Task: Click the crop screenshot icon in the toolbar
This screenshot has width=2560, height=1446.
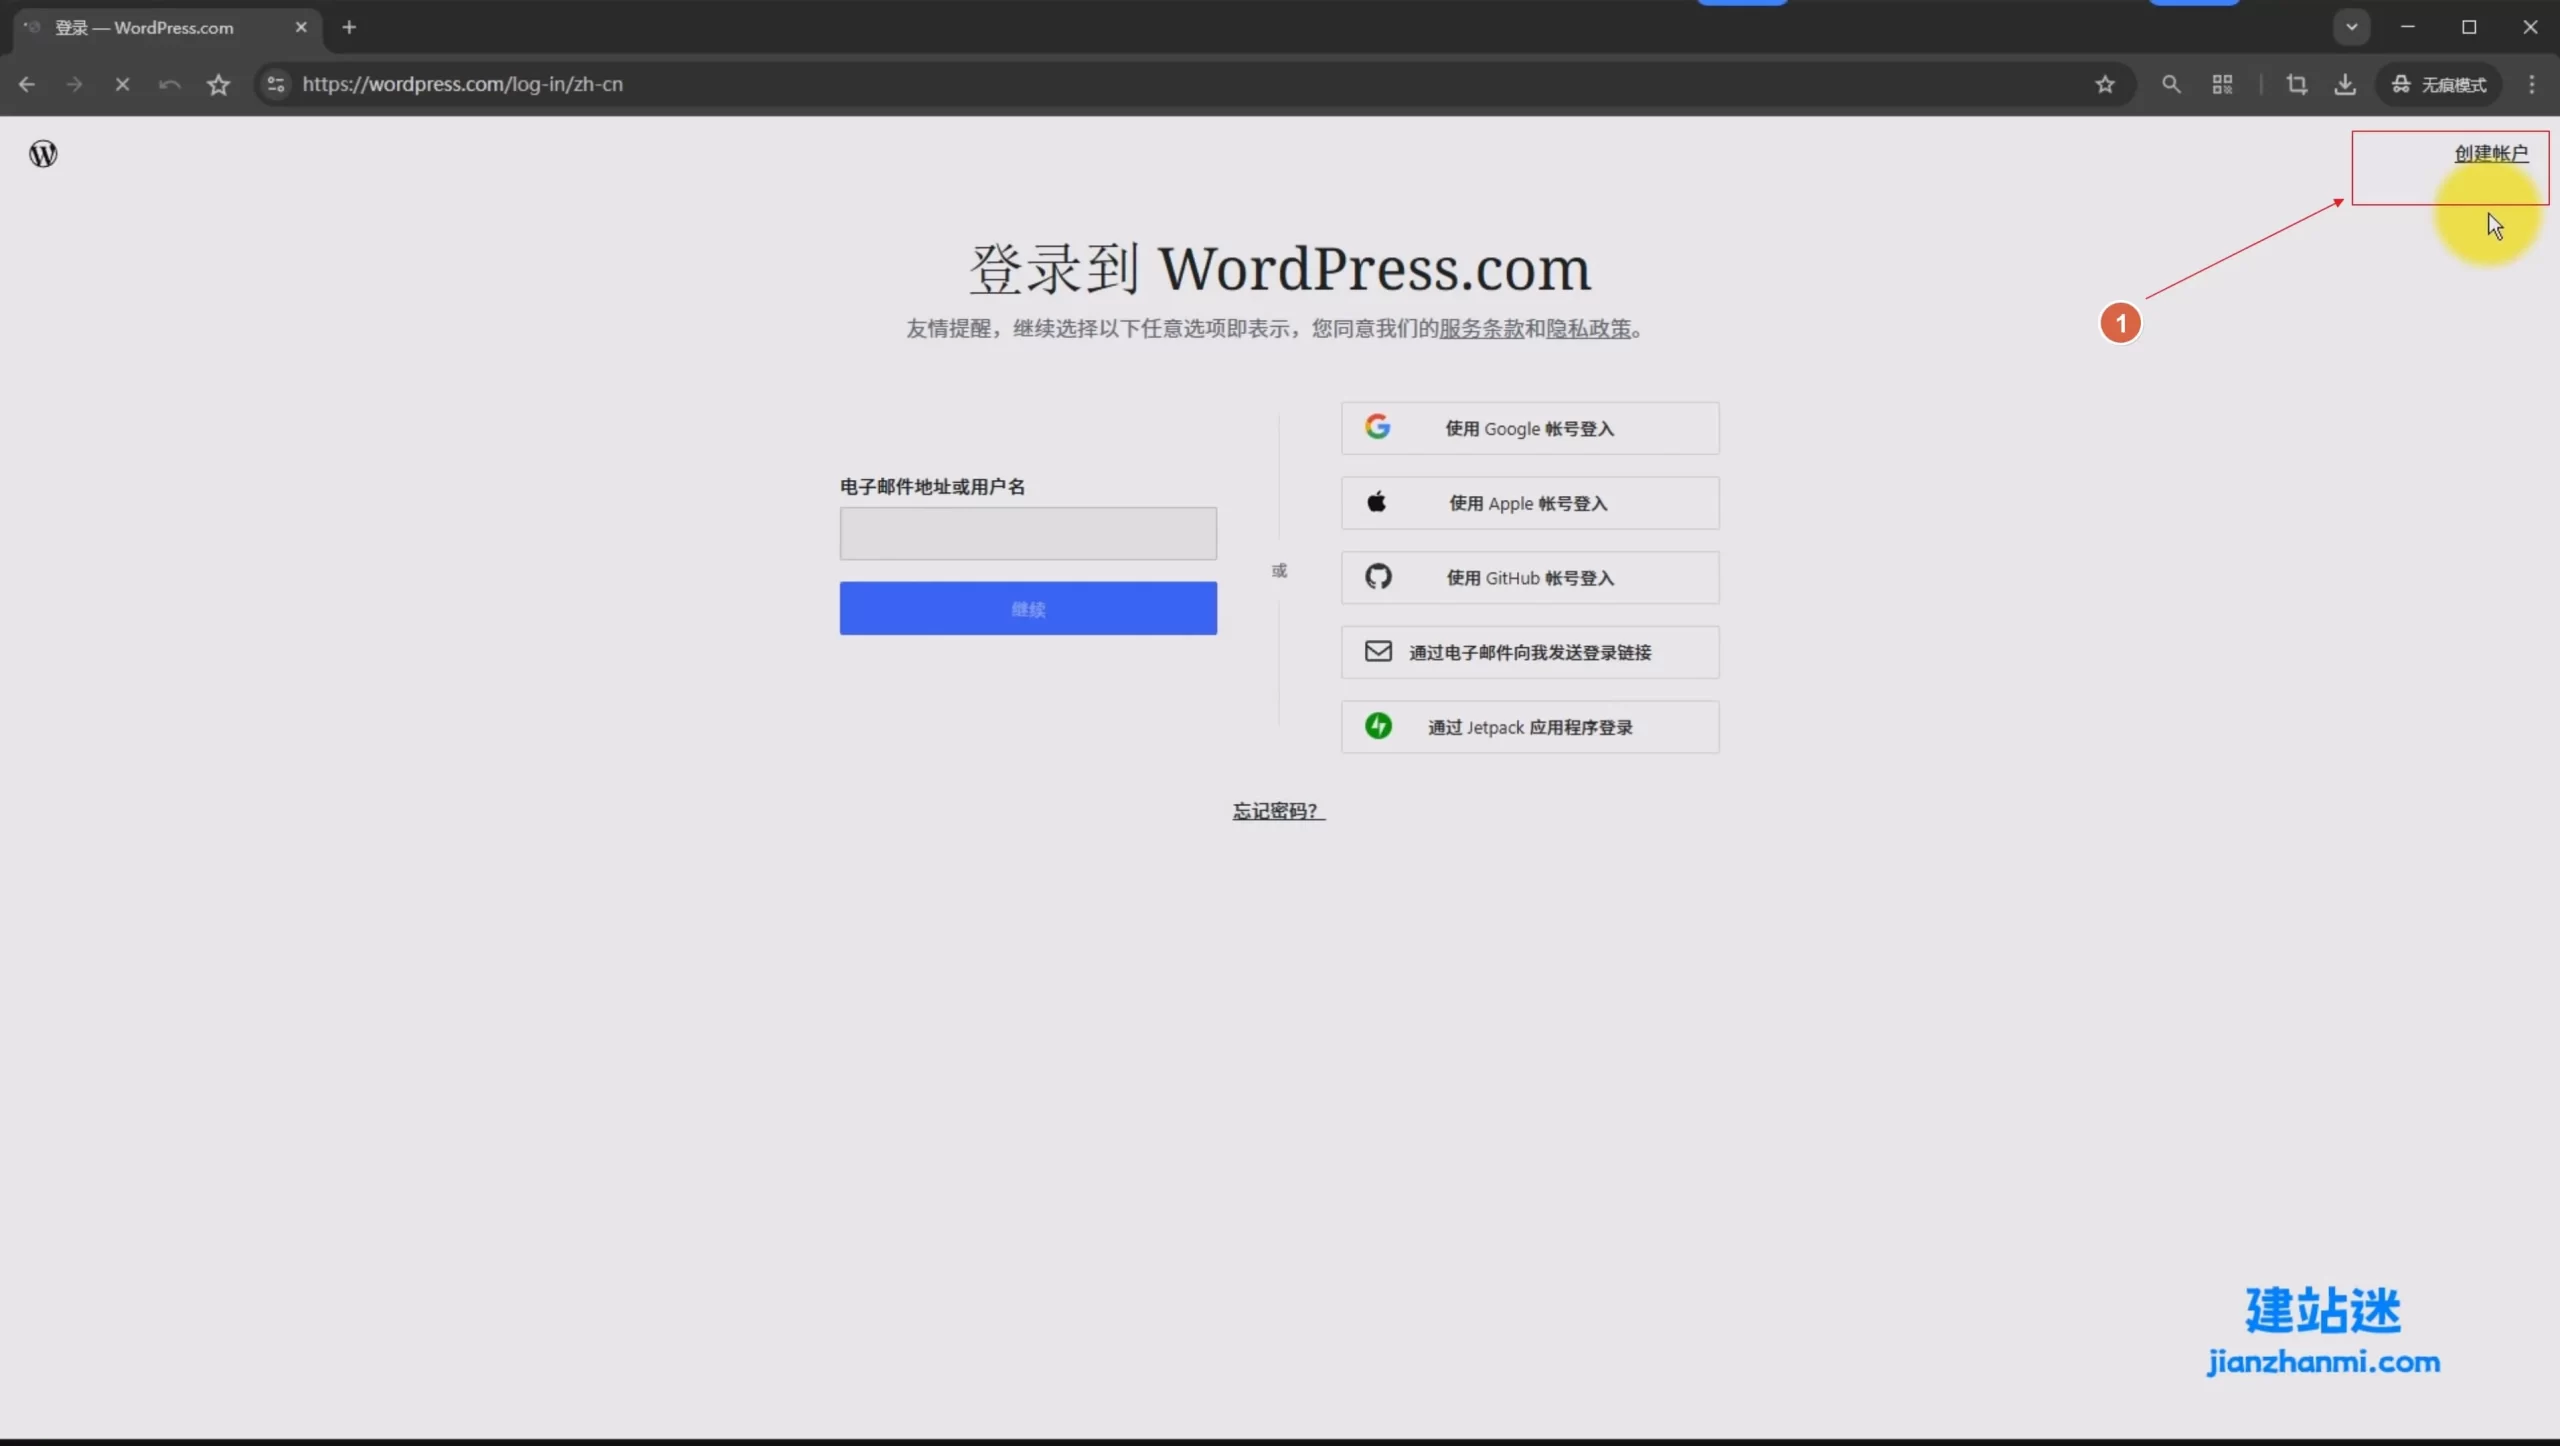Action: tap(2296, 85)
